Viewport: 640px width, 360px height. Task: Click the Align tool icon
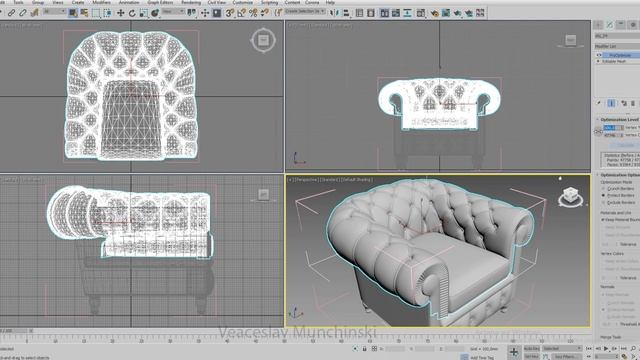(346, 13)
